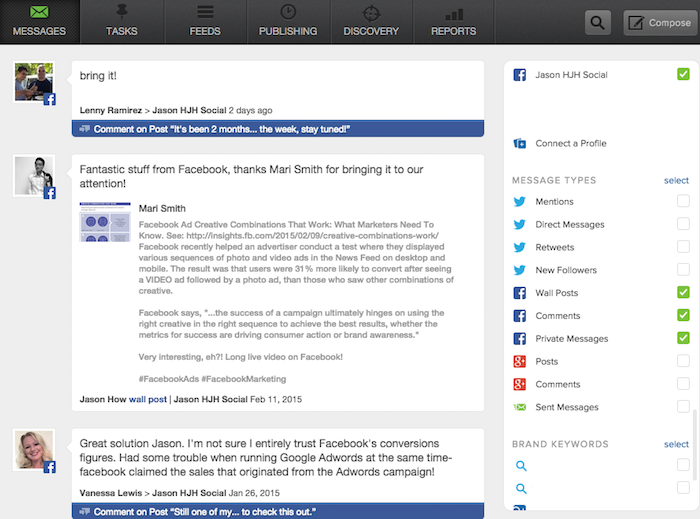This screenshot has height=519, width=700.
Task: Click the sidebar scrollbar
Action: [694, 444]
